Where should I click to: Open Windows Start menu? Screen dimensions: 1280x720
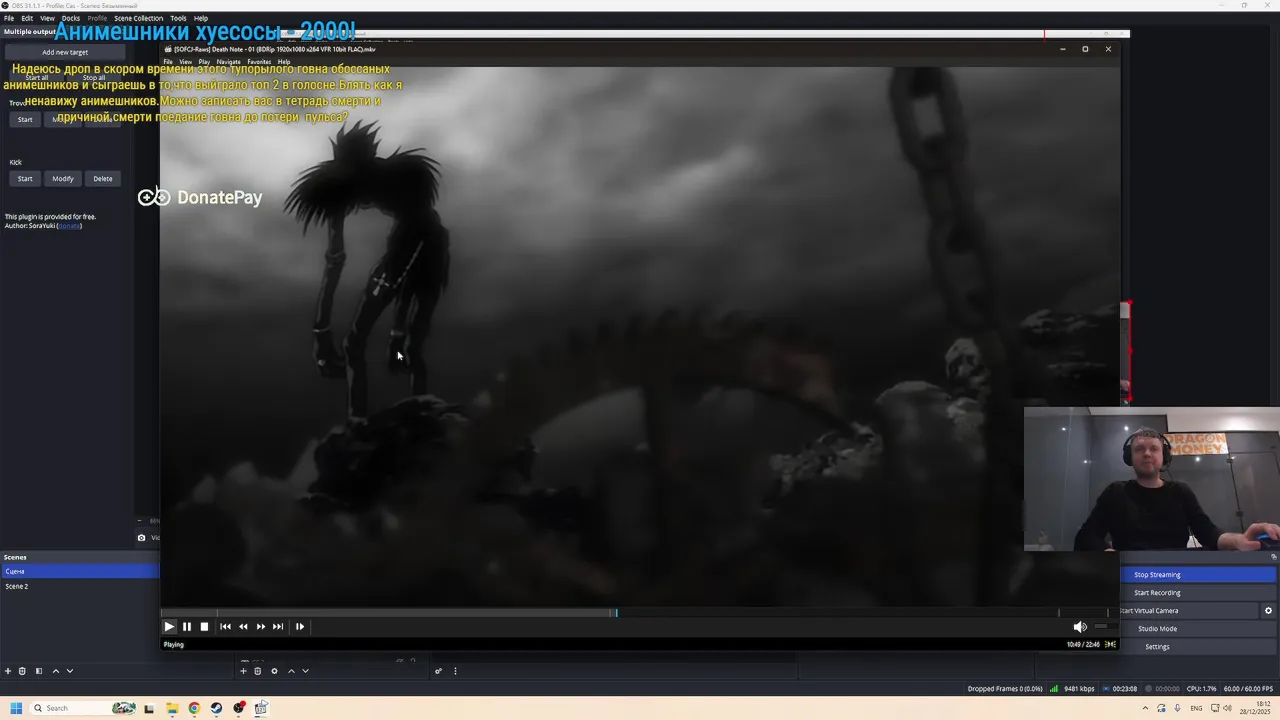(16, 708)
